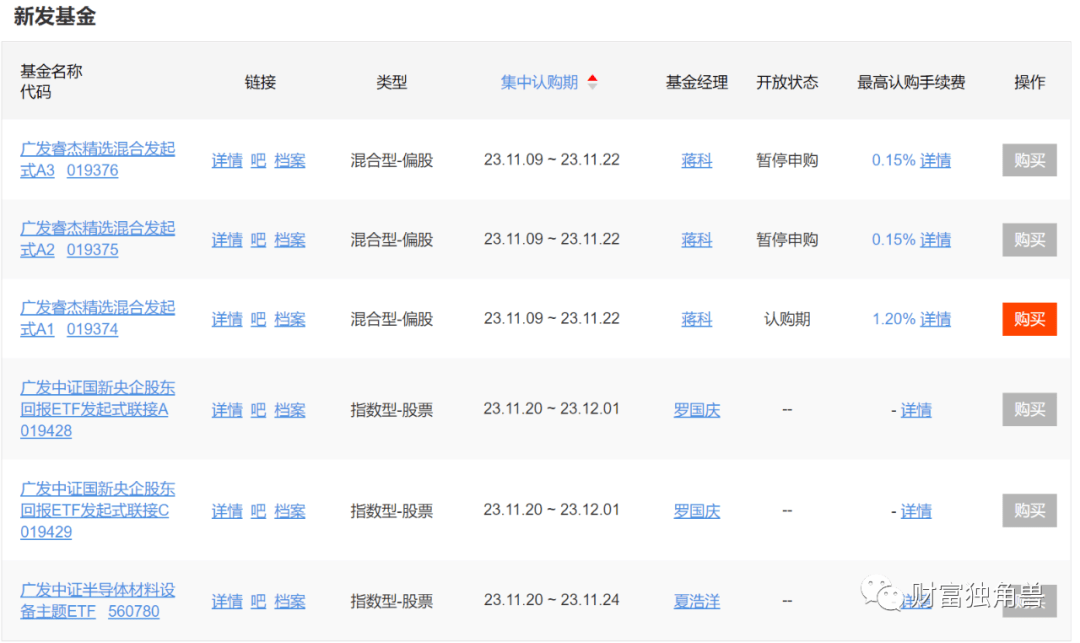Open fund code 019428 link
This screenshot has height=643, width=1080.
click(x=46, y=431)
